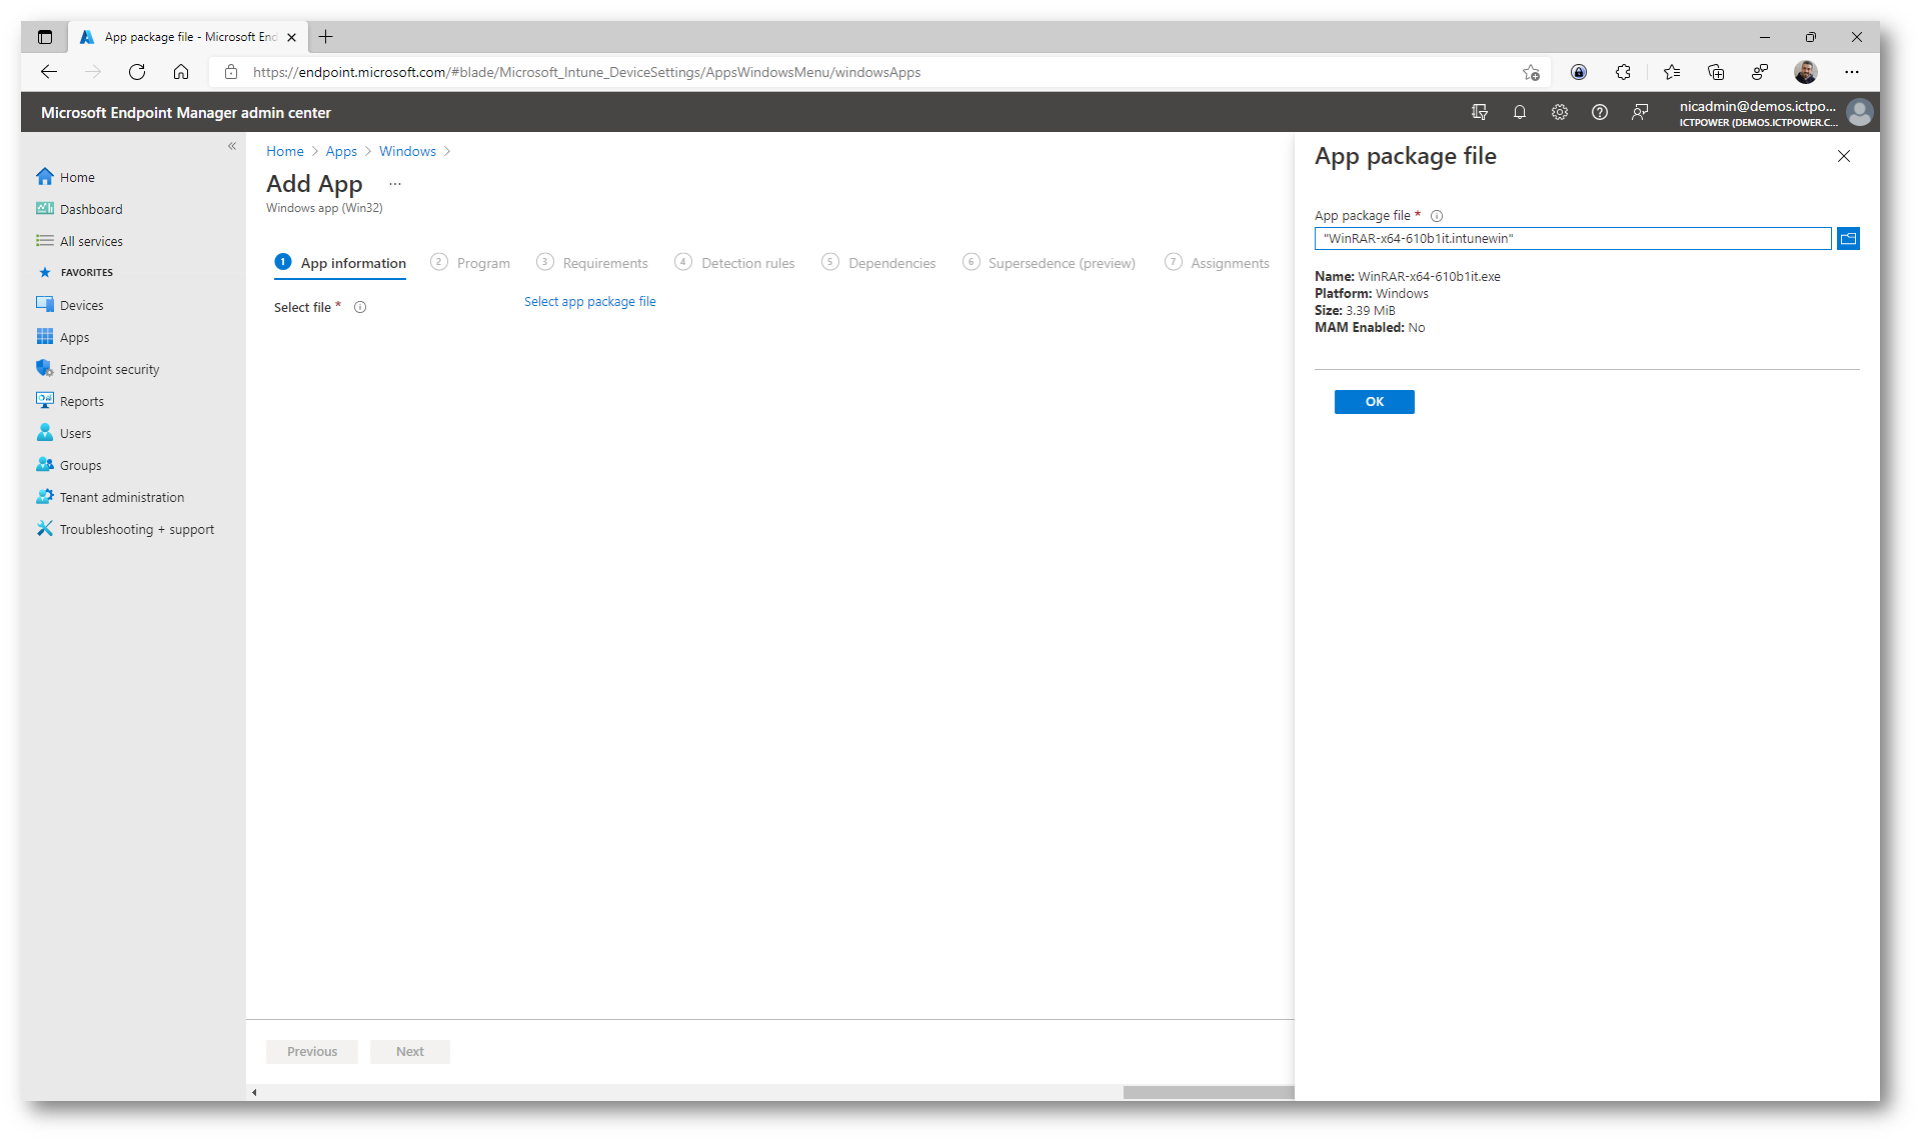Click the App package file input field
This screenshot has height=1143, width=1922.
[x=1571, y=238]
